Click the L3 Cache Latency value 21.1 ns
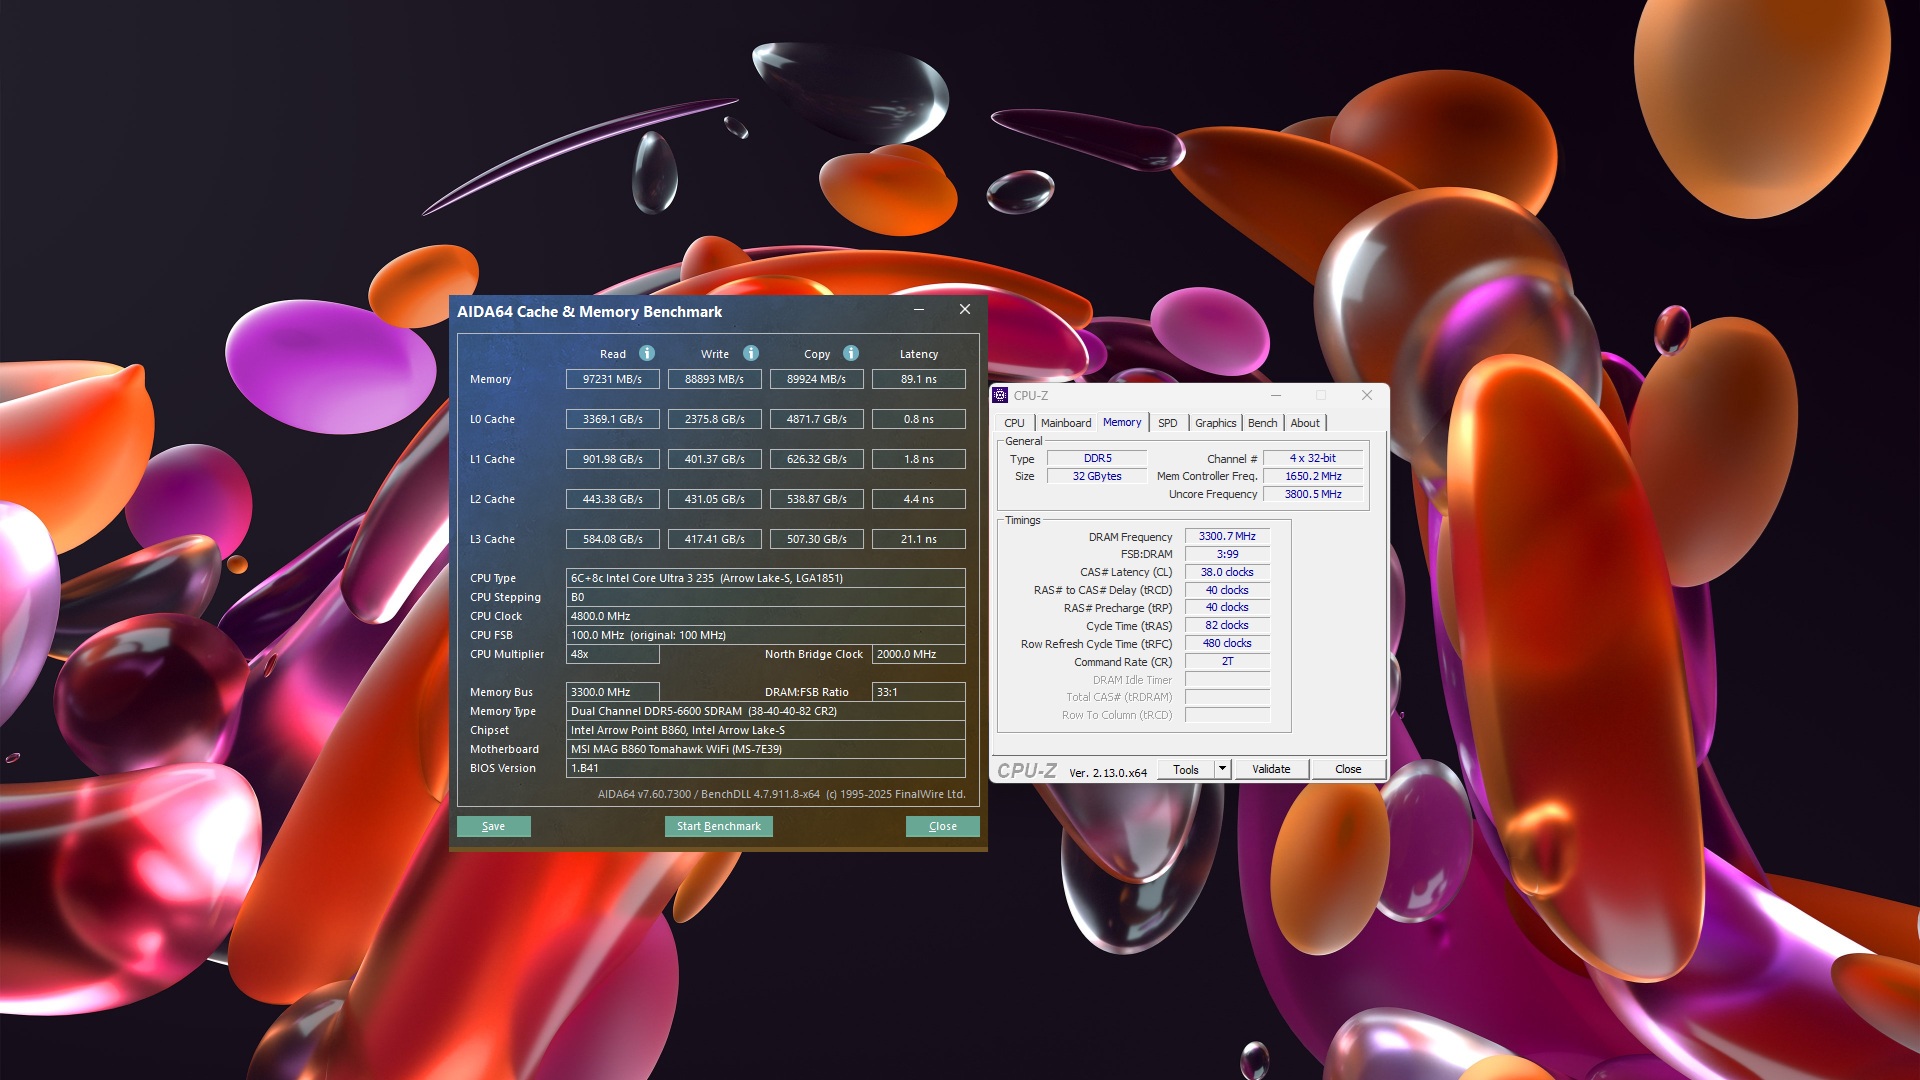 click(x=919, y=539)
